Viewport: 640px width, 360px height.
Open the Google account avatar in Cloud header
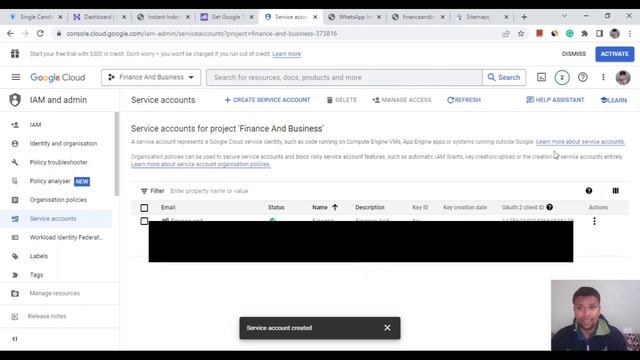coord(623,77)
